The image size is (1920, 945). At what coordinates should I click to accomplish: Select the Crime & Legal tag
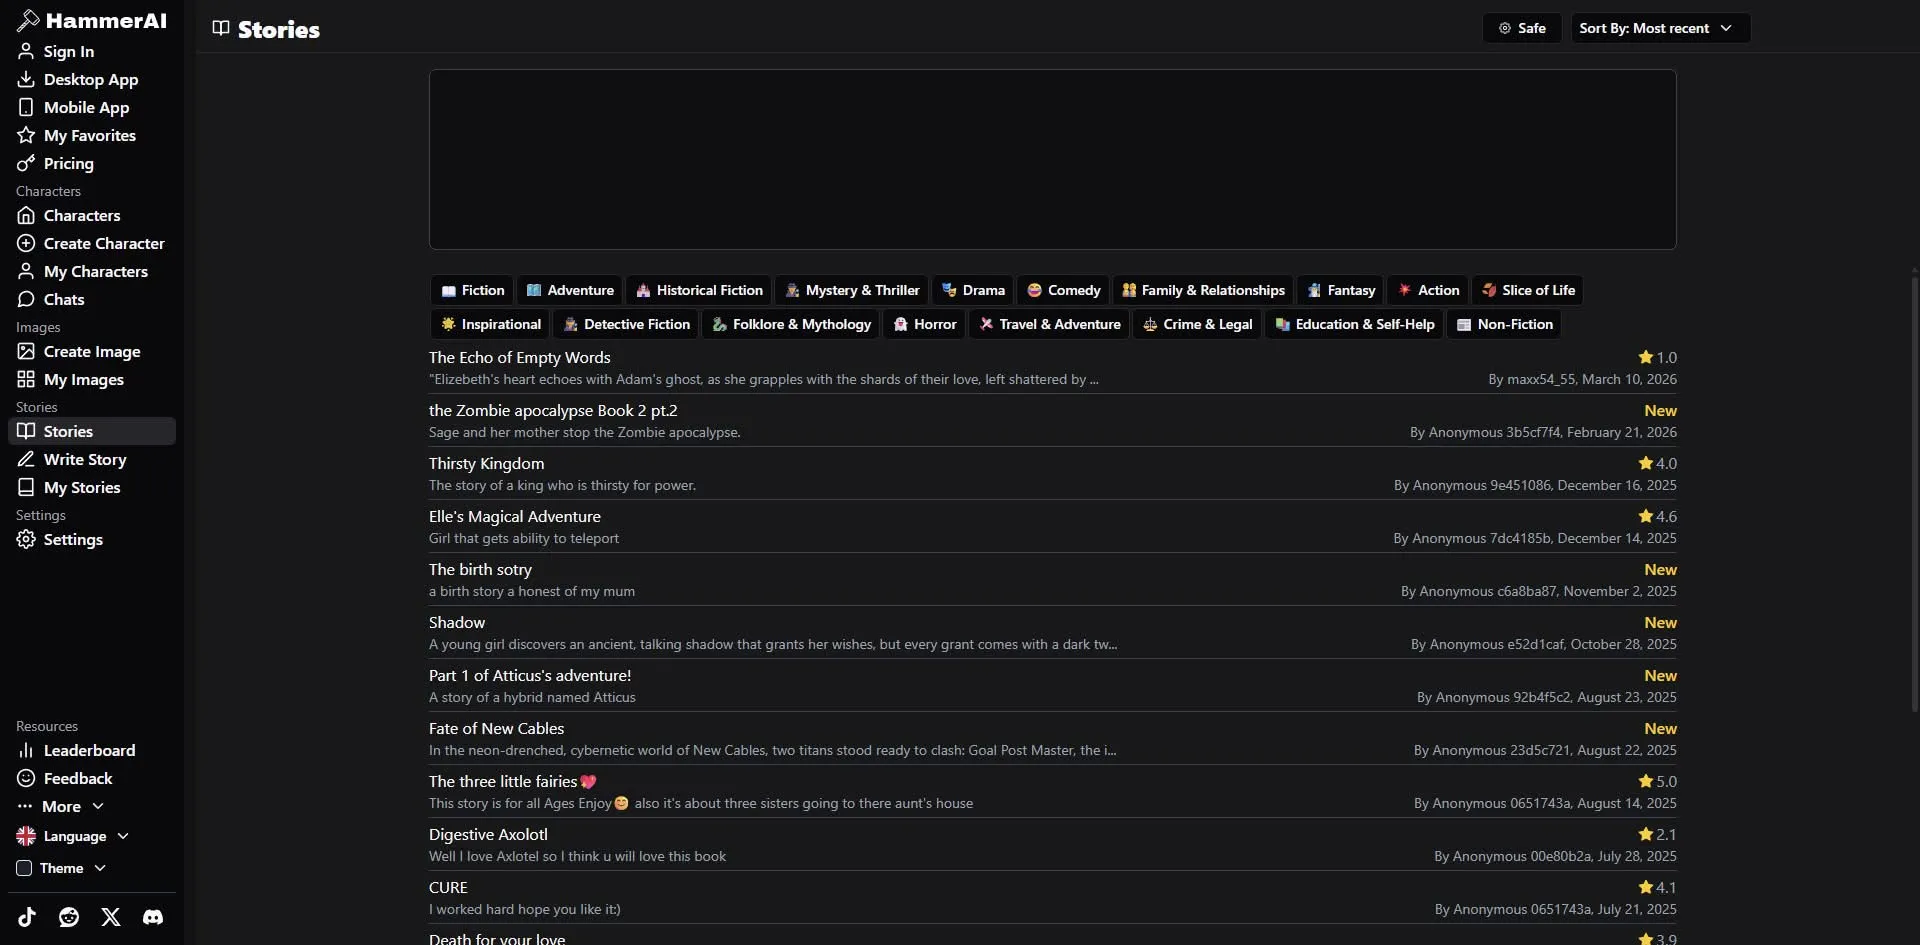pyautogui.click(x=1197, y=324)
